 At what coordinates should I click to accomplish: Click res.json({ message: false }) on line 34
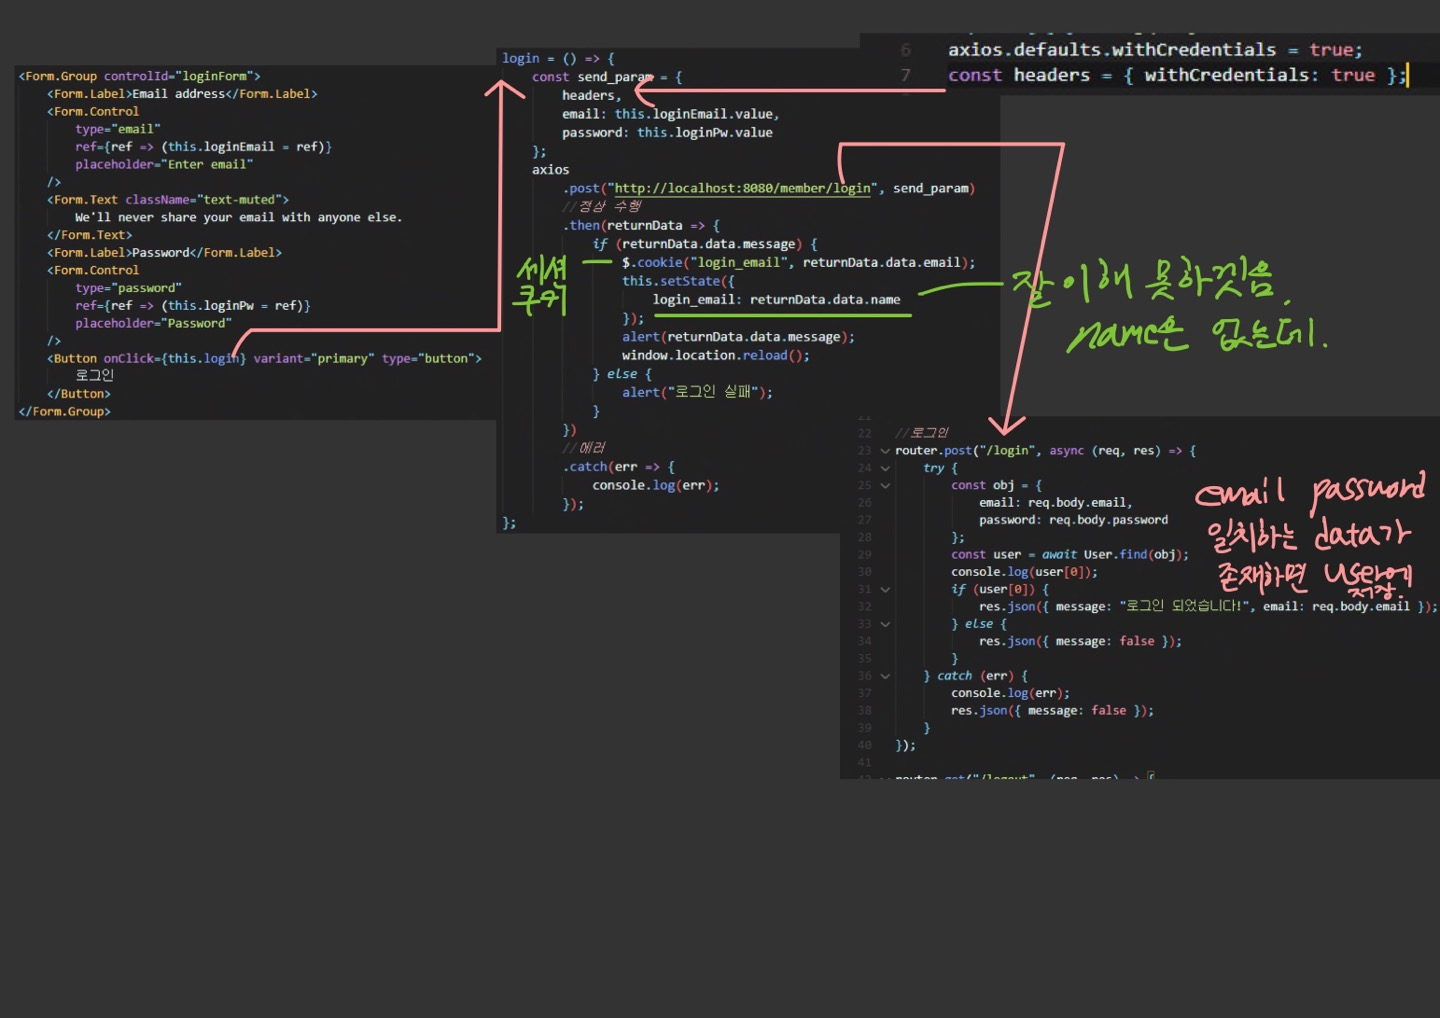coord(1080,641)
